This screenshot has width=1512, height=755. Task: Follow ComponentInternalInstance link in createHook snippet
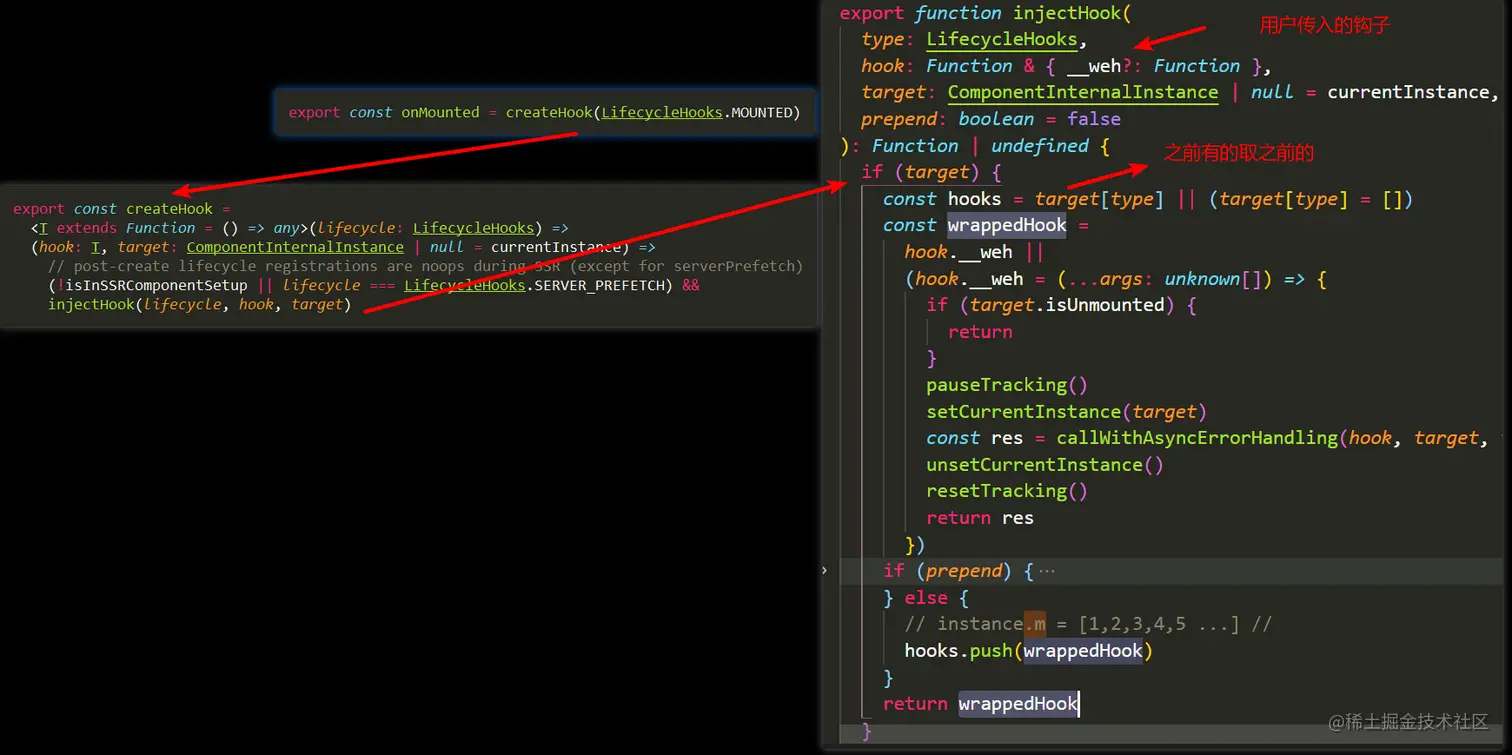pyautogui.click(x=295, y=247)
